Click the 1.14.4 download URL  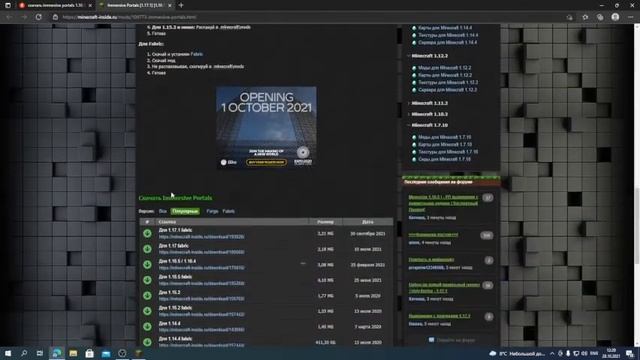pyautogui.click(x=201, y=330)
